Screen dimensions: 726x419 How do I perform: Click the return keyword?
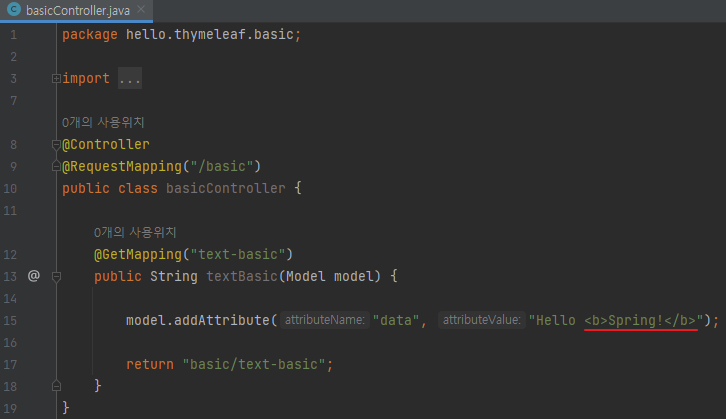[150, 364]
